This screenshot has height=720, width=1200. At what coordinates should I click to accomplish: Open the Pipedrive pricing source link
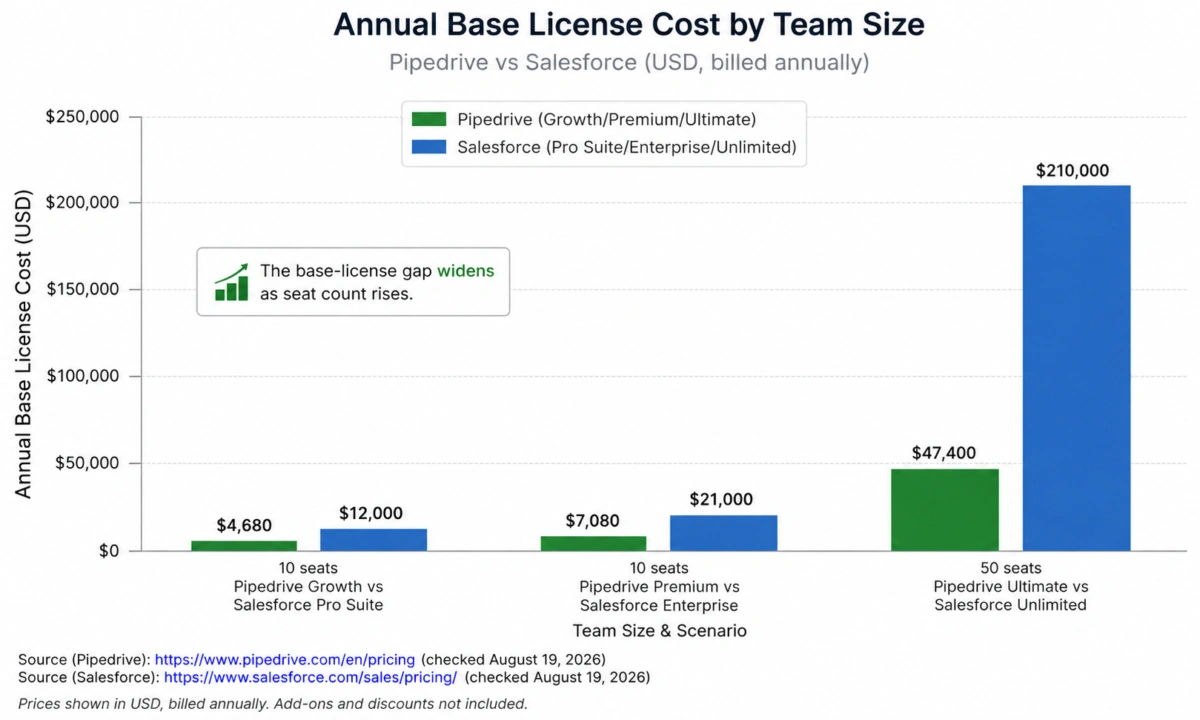point(286,660)
